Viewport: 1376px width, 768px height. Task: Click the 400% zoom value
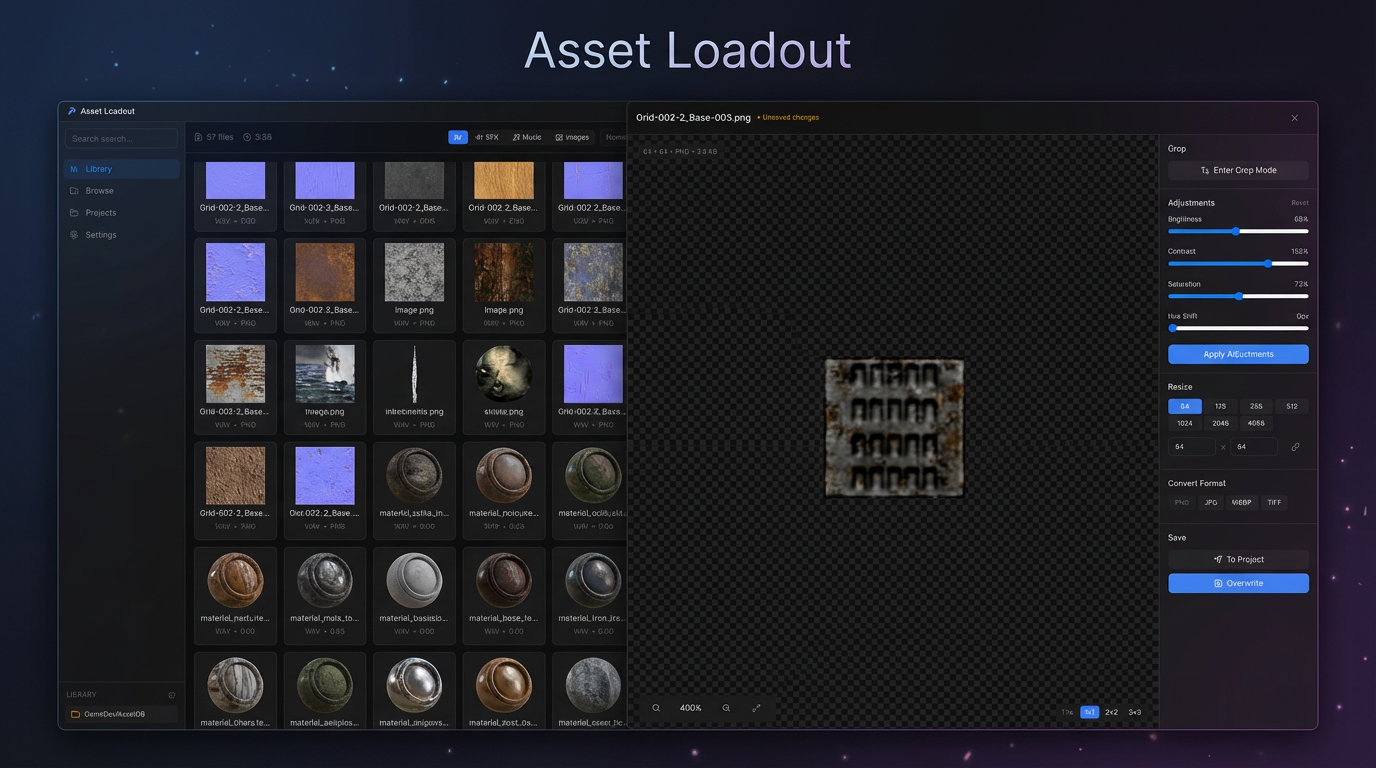(691, 708)
